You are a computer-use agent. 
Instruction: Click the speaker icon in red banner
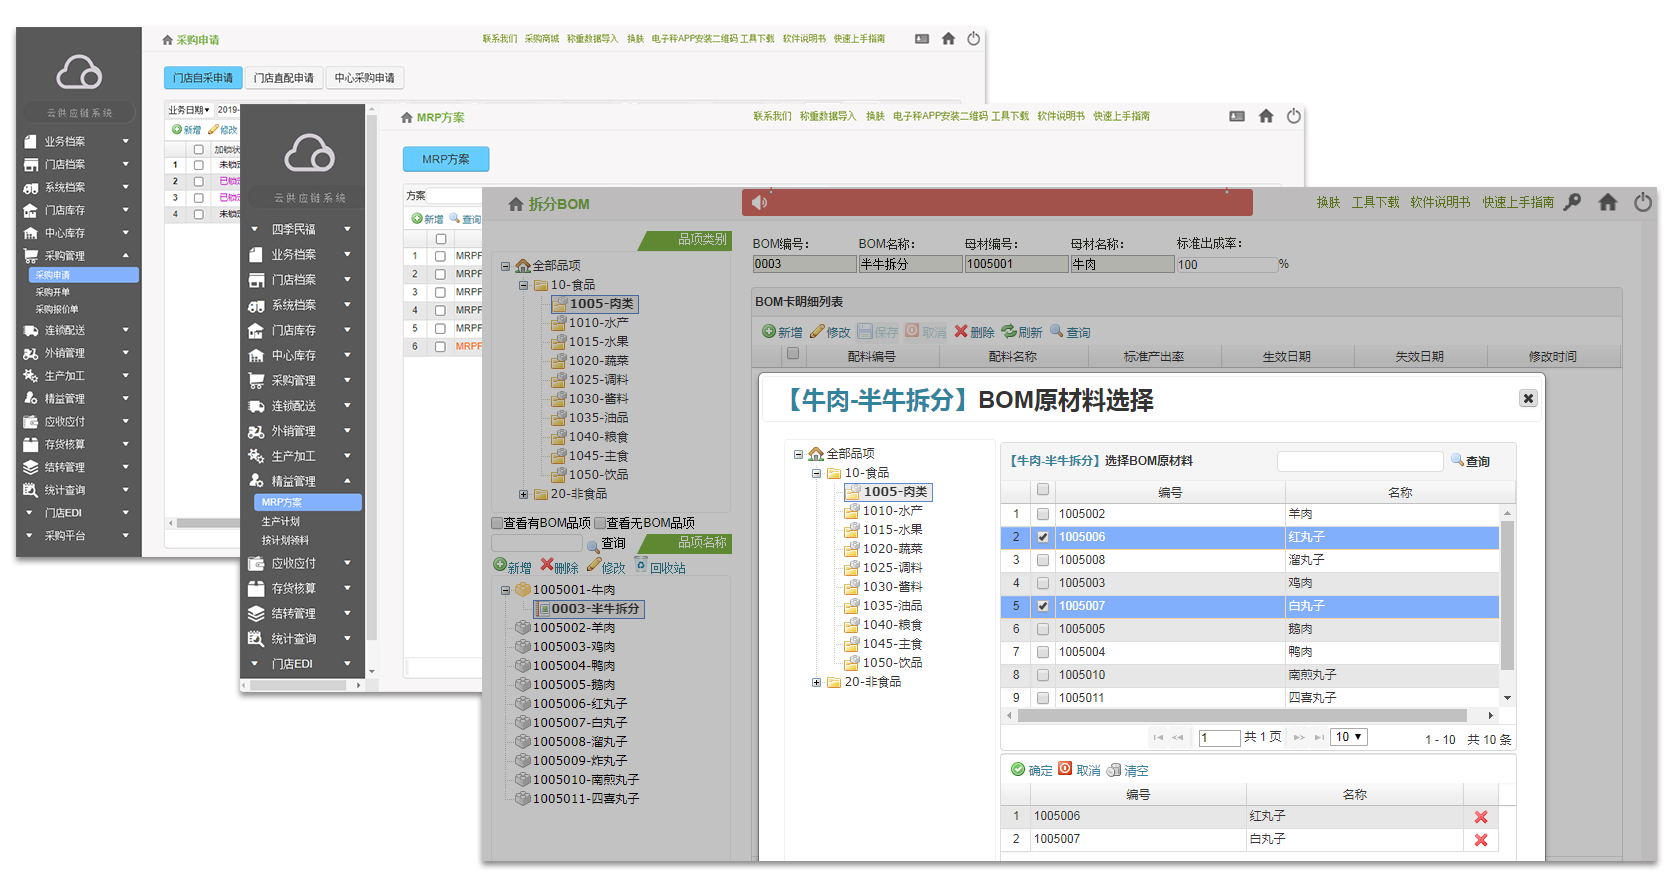pos(760,203)
